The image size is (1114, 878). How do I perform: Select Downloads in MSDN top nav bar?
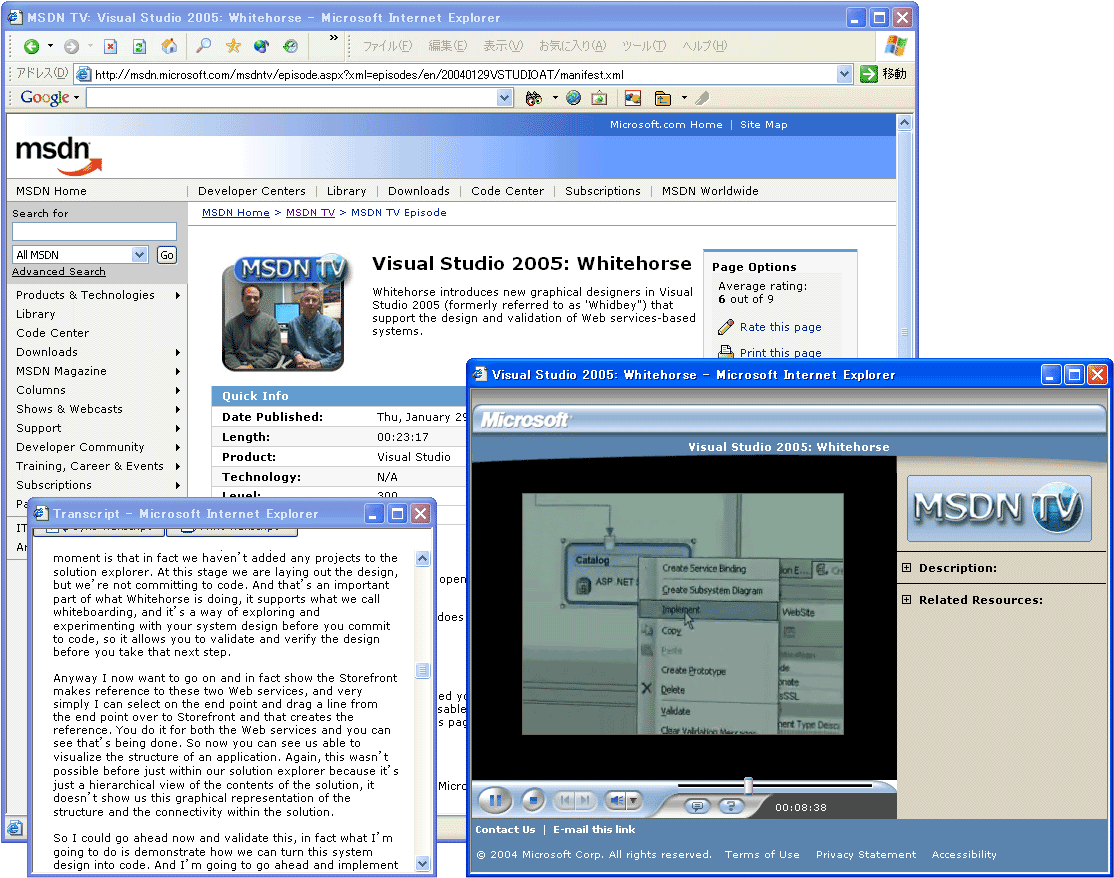418,191
